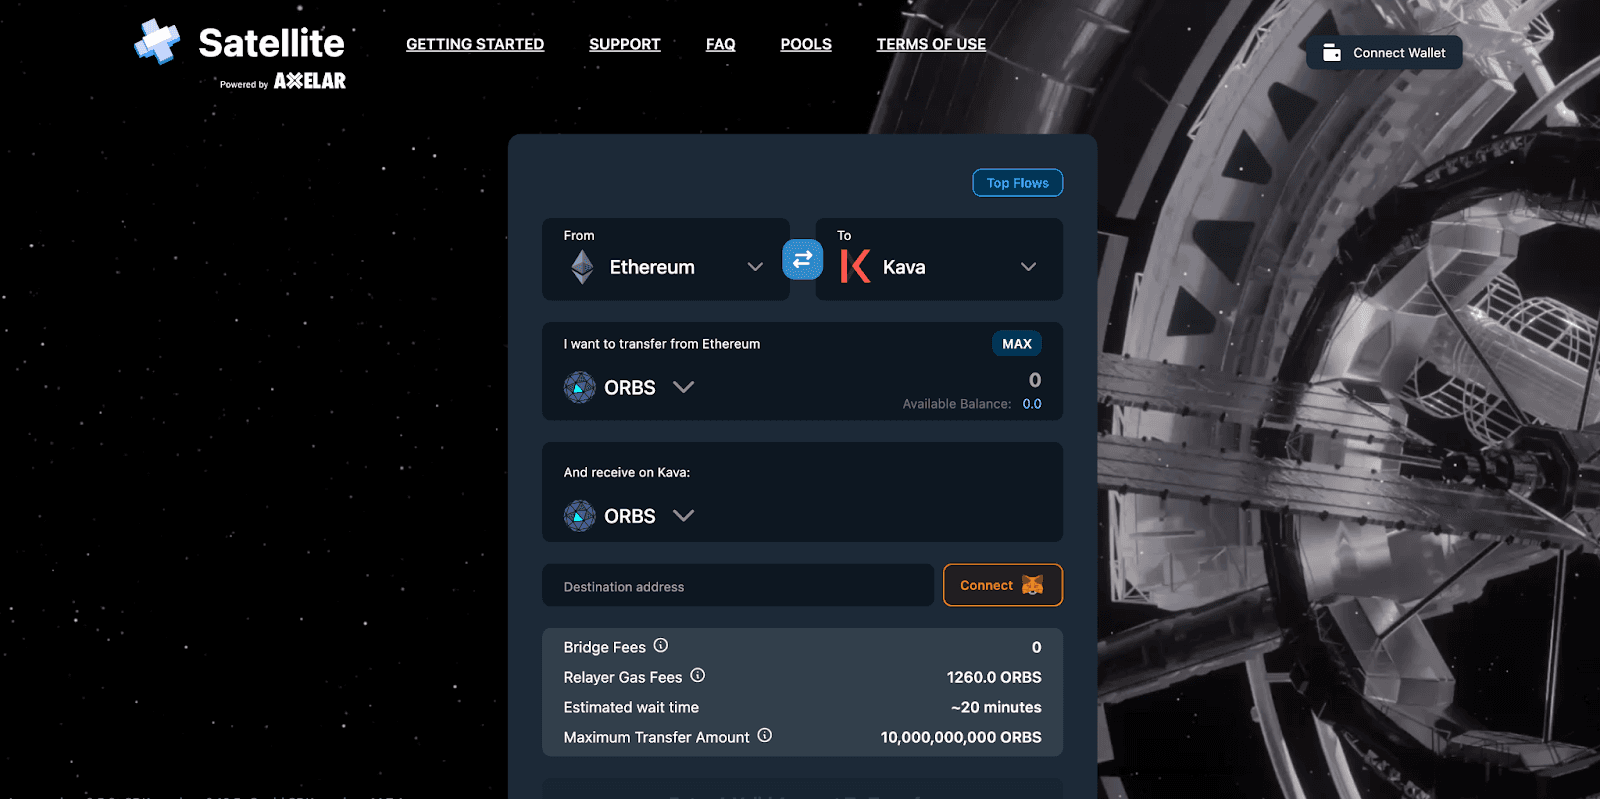Go to the Support page
This screenshot has width=1600, height=799.
[625, 44]
